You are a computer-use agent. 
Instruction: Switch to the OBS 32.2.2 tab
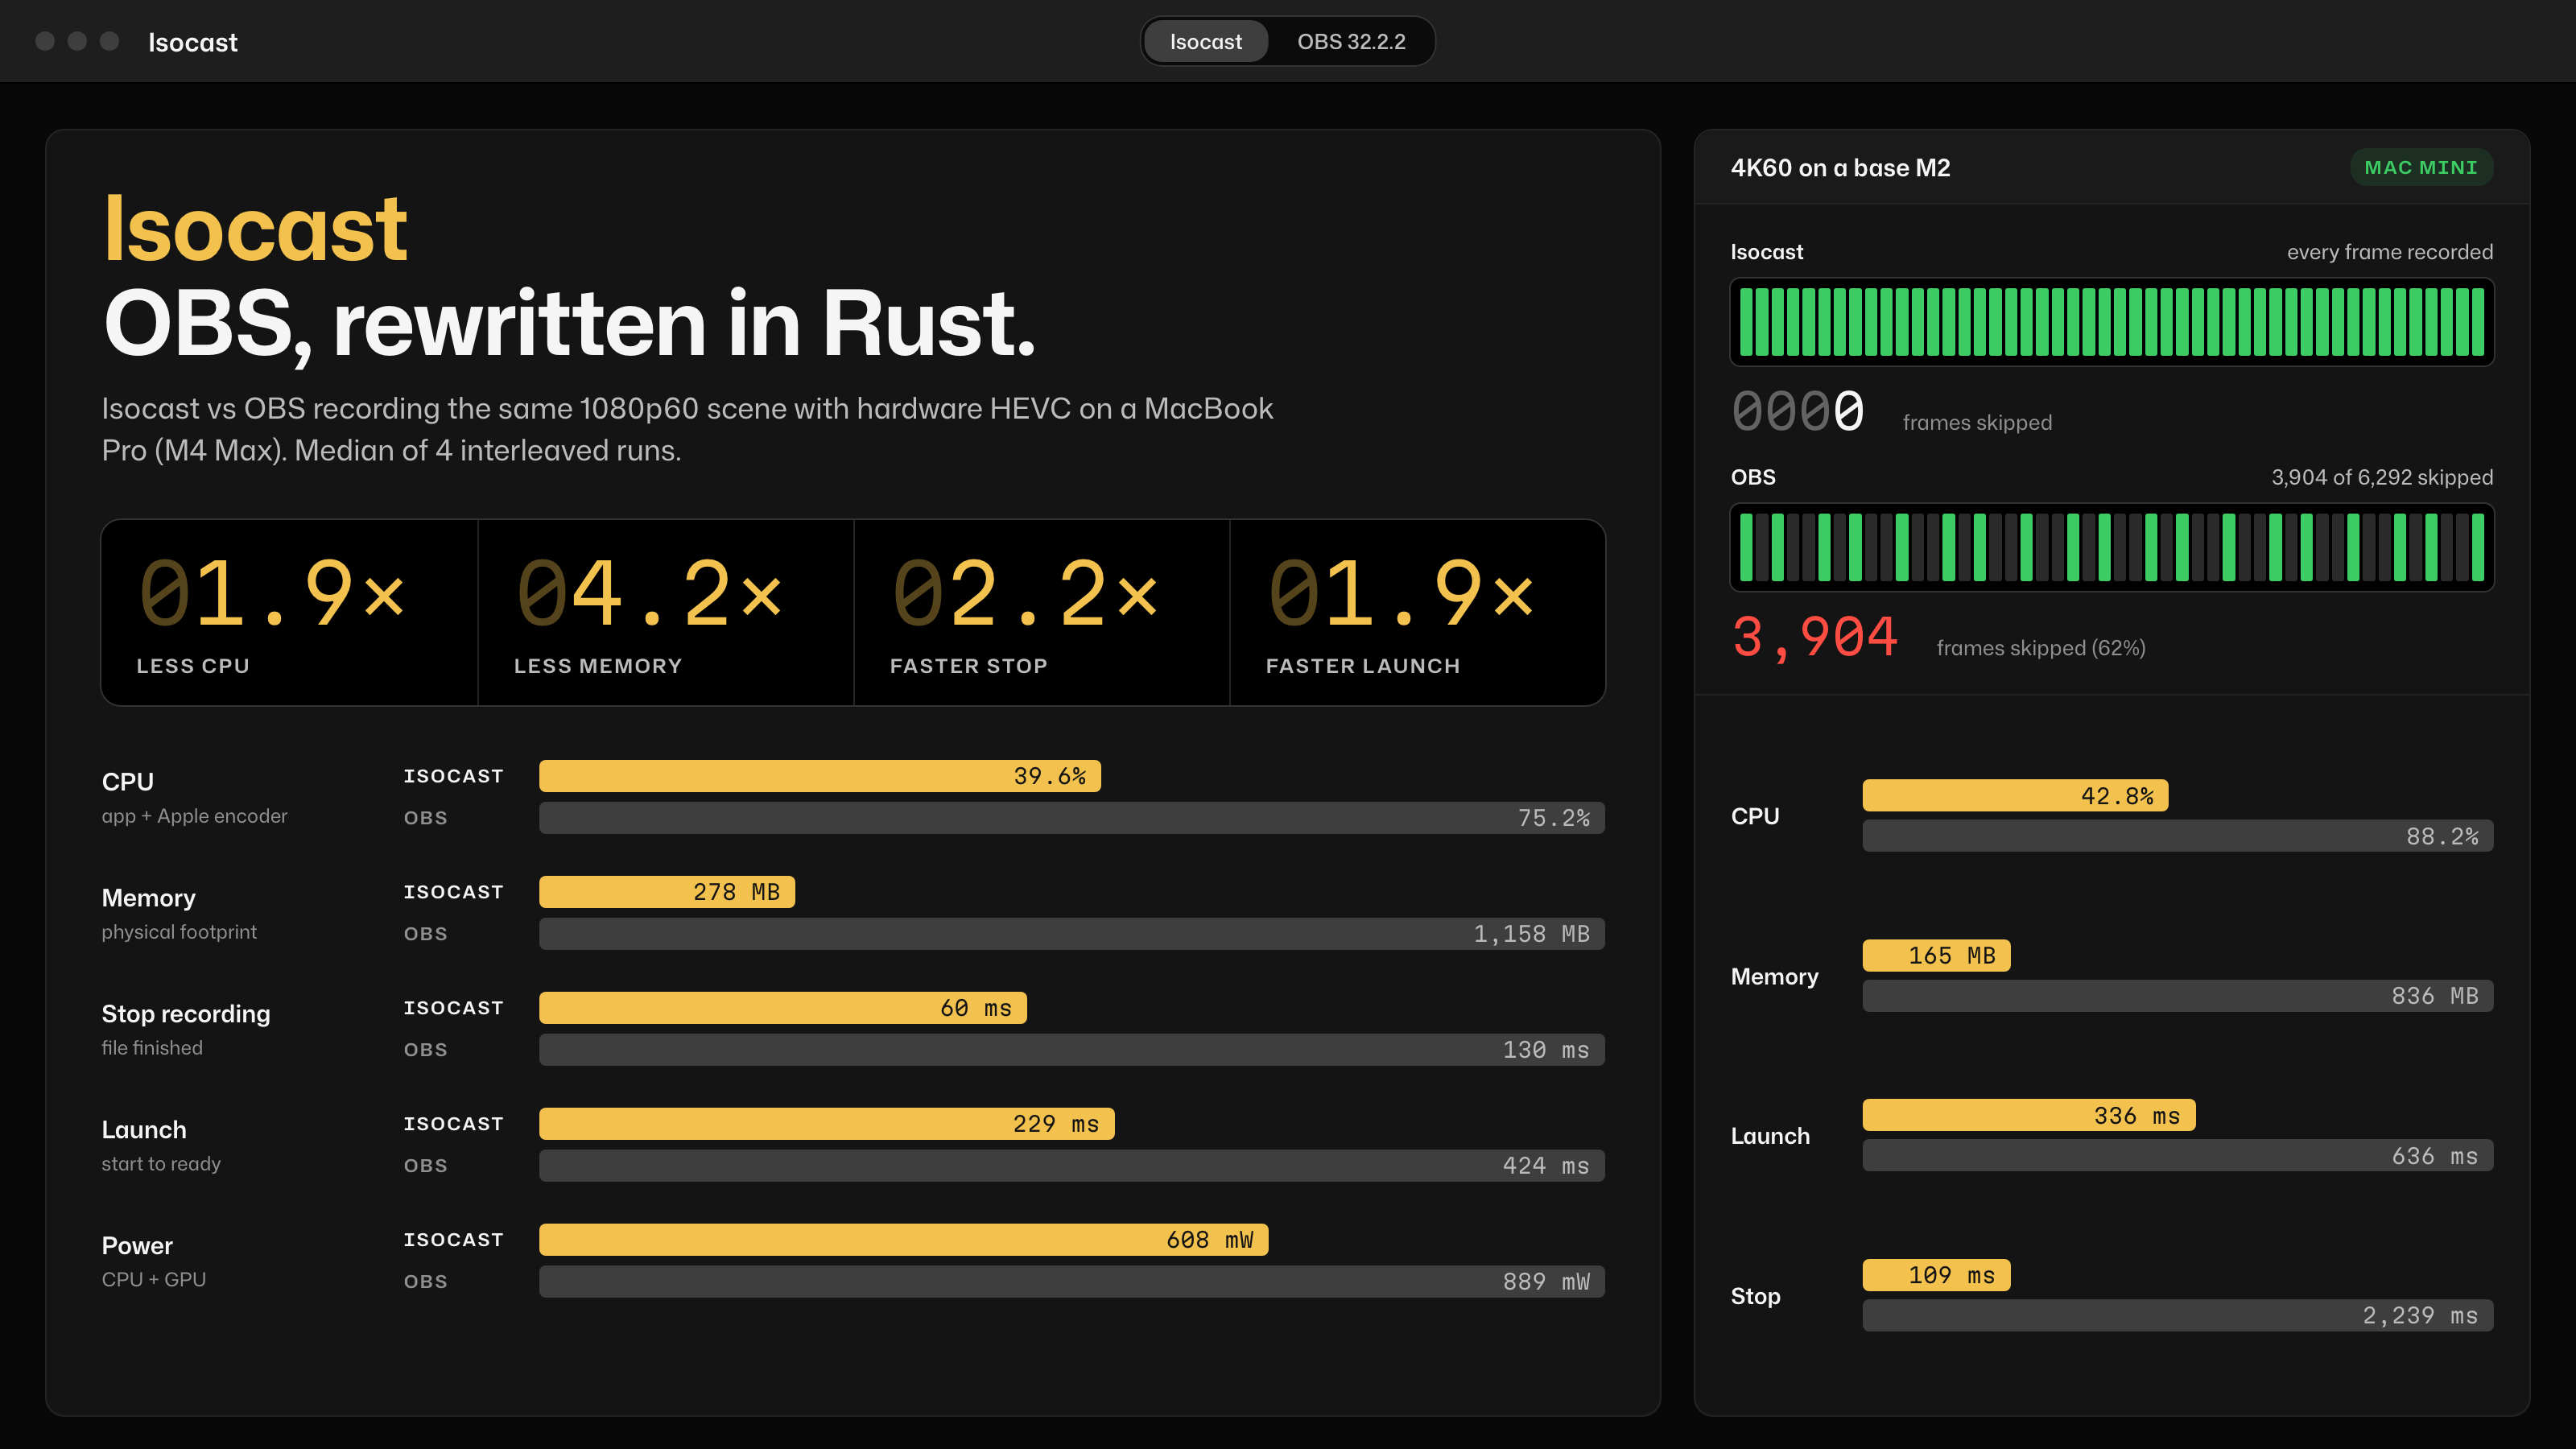pos(1351,42)
